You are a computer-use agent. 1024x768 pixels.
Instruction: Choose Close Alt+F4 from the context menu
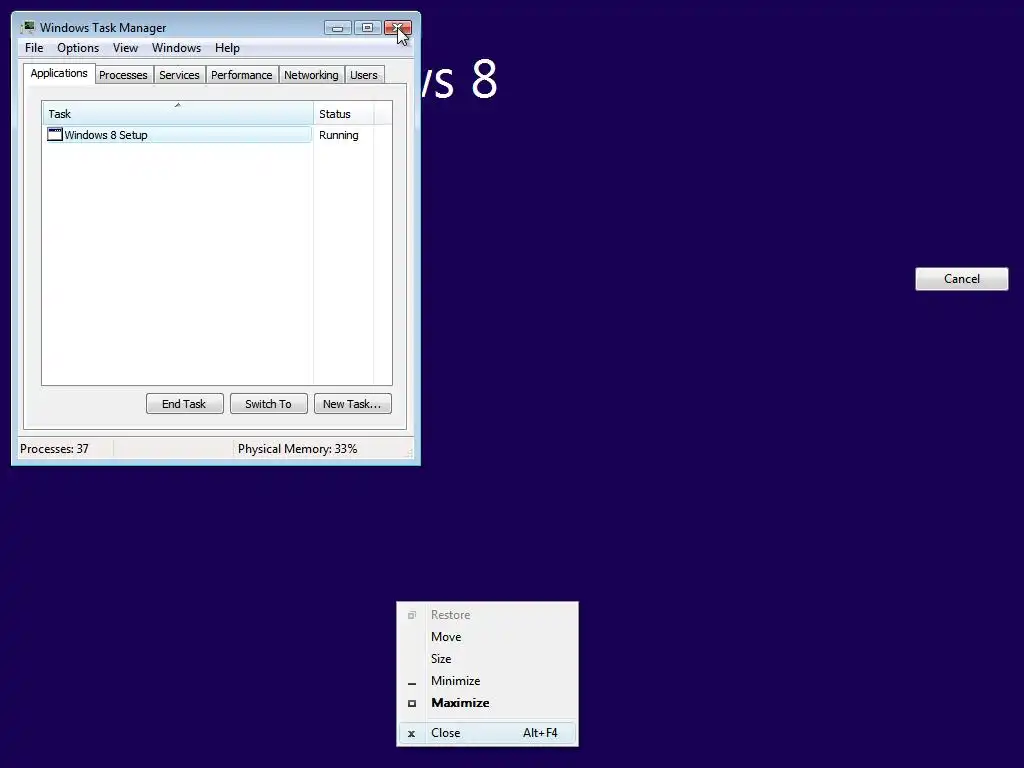(487, 733)
